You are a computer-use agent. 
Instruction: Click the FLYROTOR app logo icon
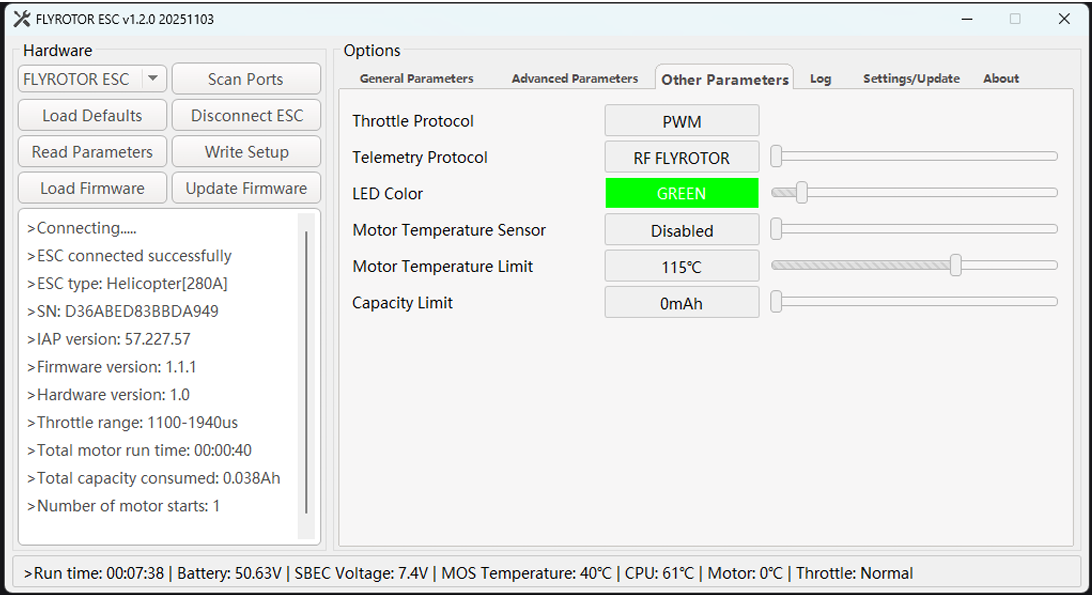(22, 19)
